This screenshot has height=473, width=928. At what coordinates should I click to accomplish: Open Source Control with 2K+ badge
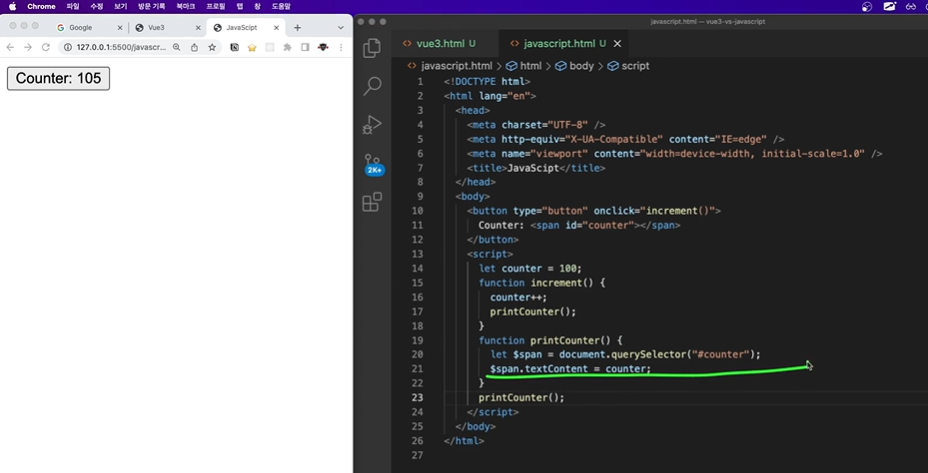pos(372,164)
